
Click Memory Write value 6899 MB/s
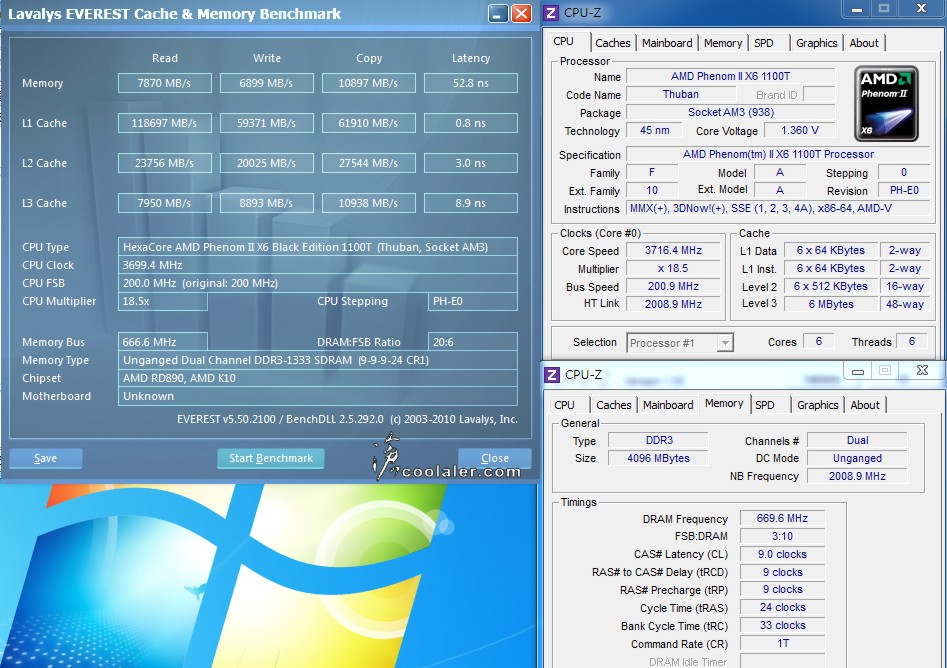coord(266,83)
